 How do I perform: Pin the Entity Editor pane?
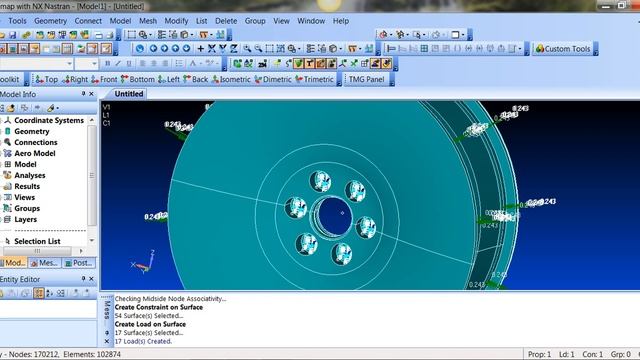pyautogui.click(x=83, y=279)
